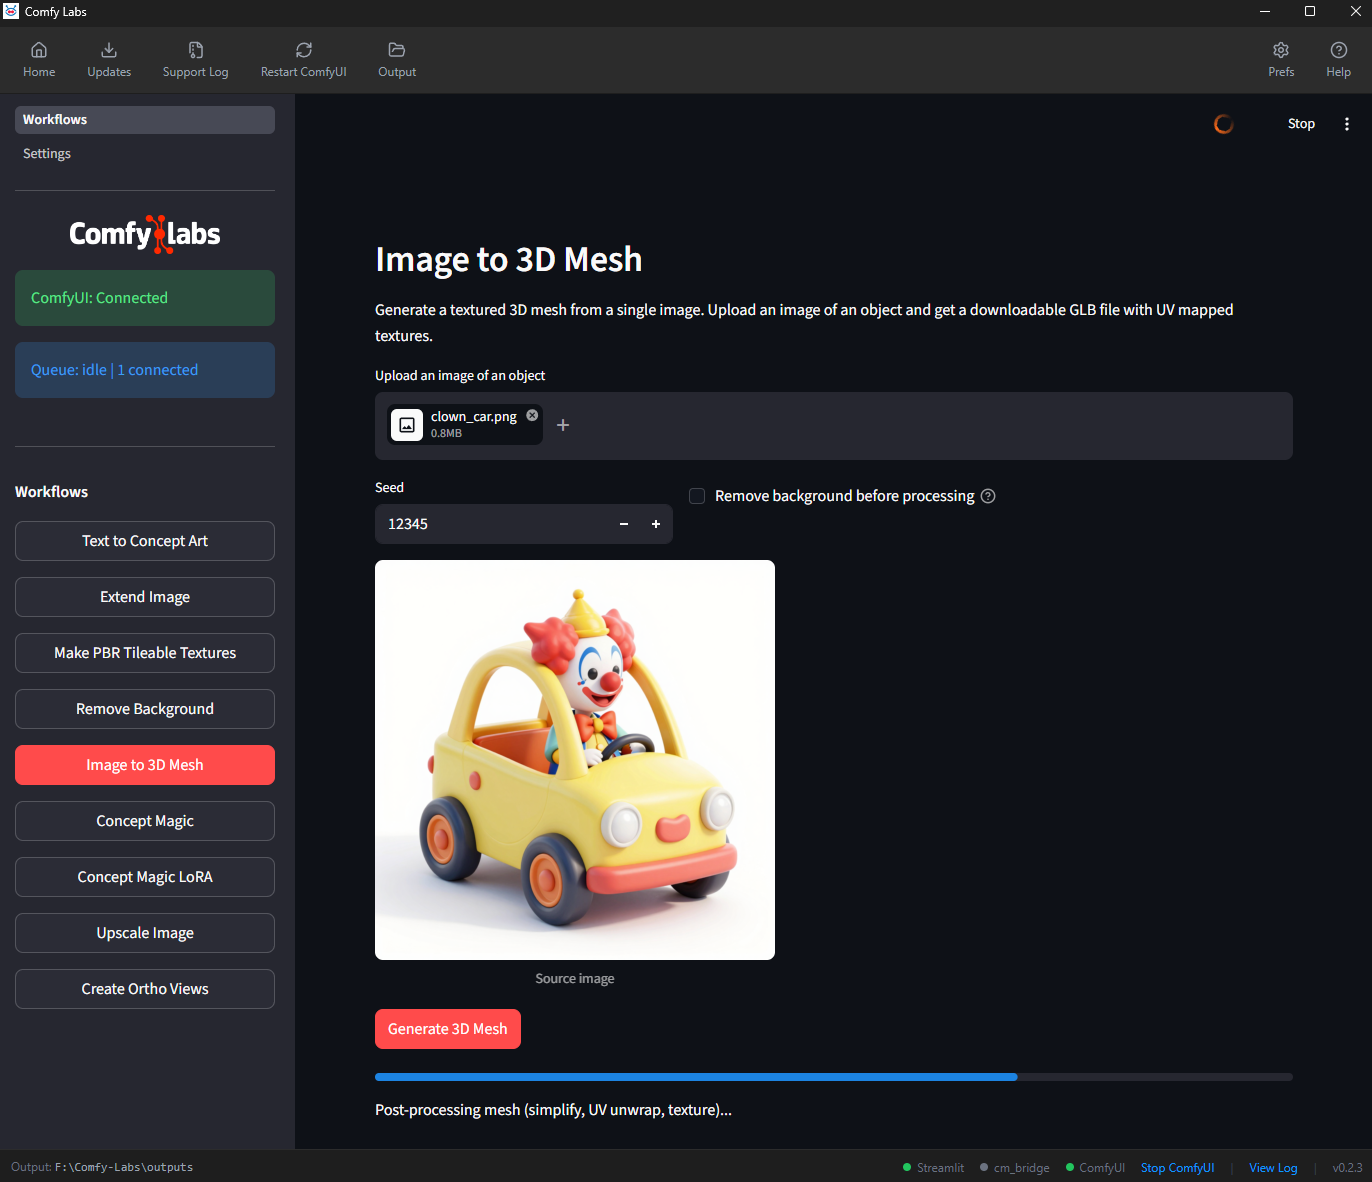Click the output path F:\Comfy-Labs\outputs
1372x1182 pixels.
(124, 1168)
